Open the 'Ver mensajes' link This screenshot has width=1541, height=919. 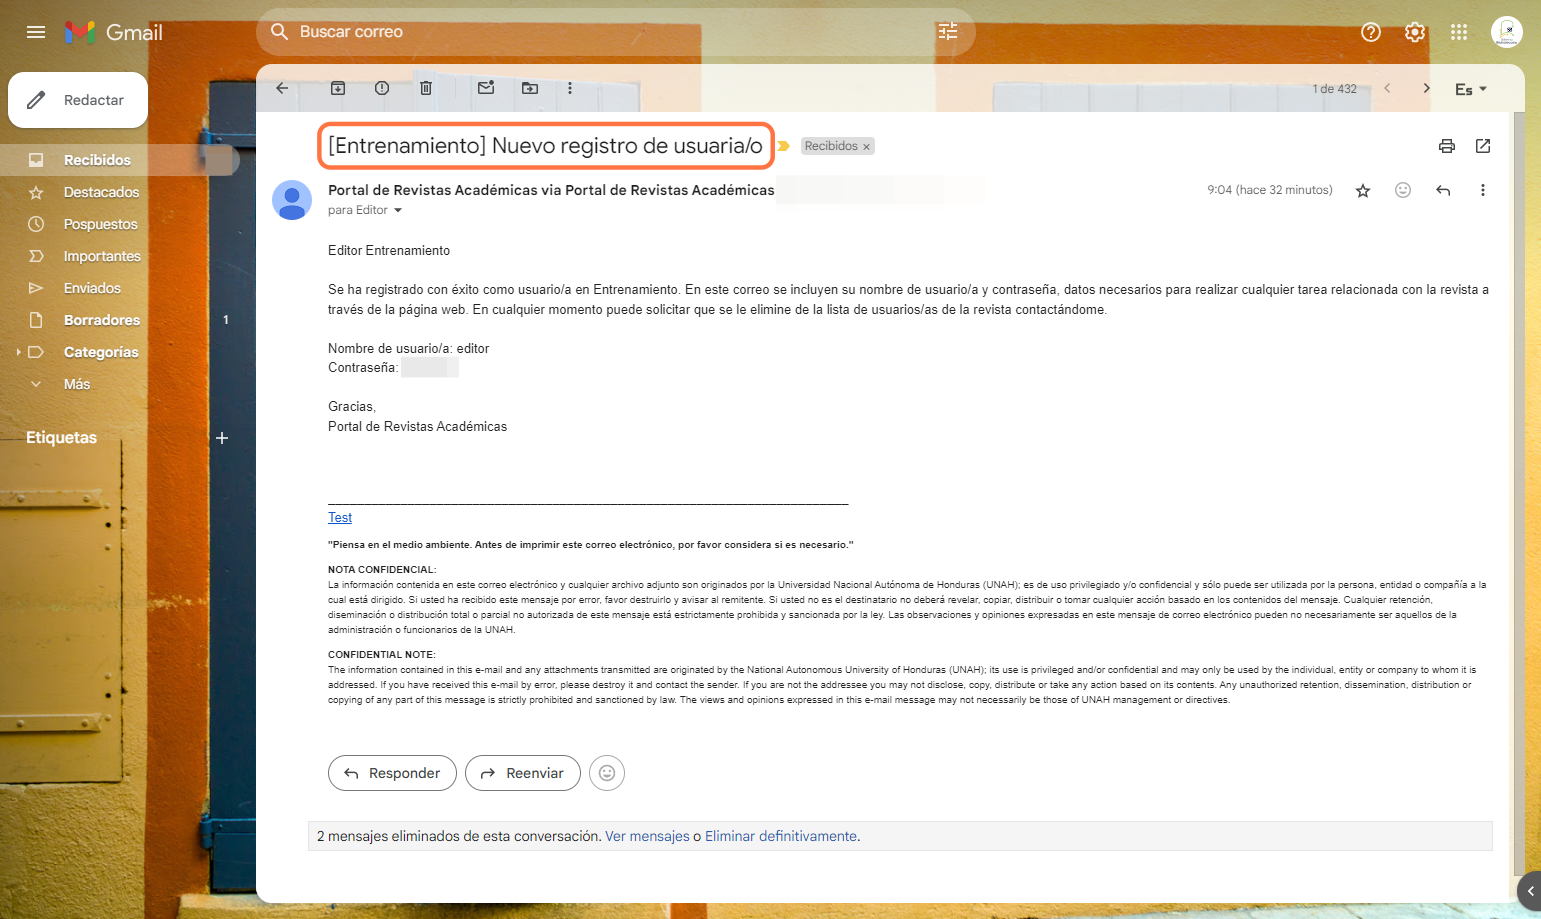pos(647,836)
